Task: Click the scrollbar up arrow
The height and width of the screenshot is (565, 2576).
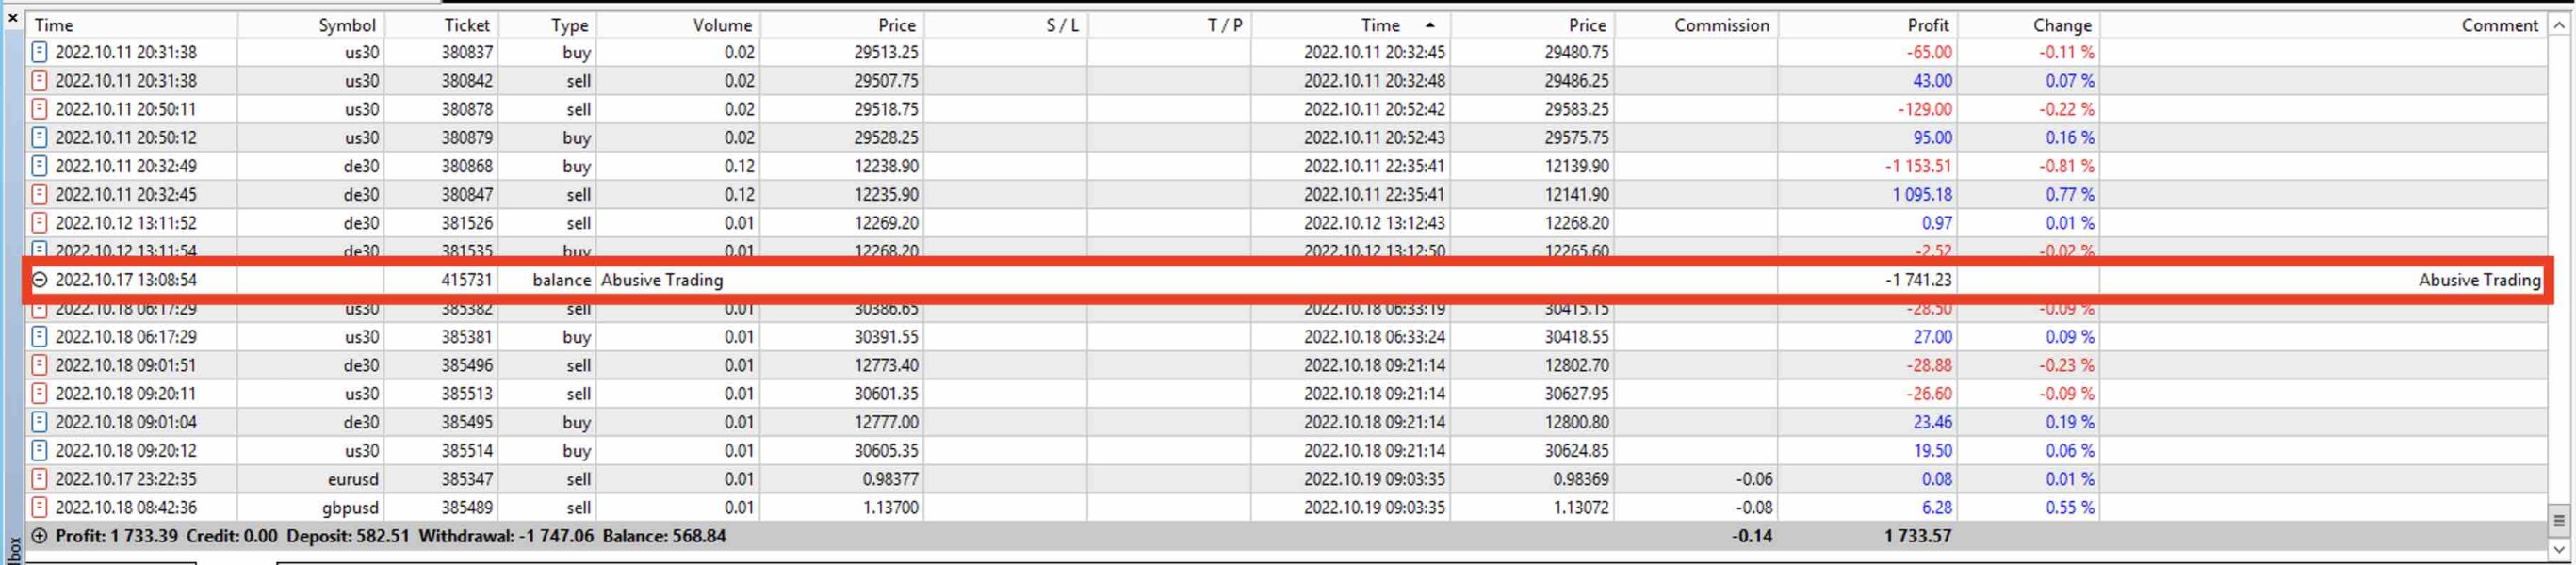Action: click(x=2559, y=25)
